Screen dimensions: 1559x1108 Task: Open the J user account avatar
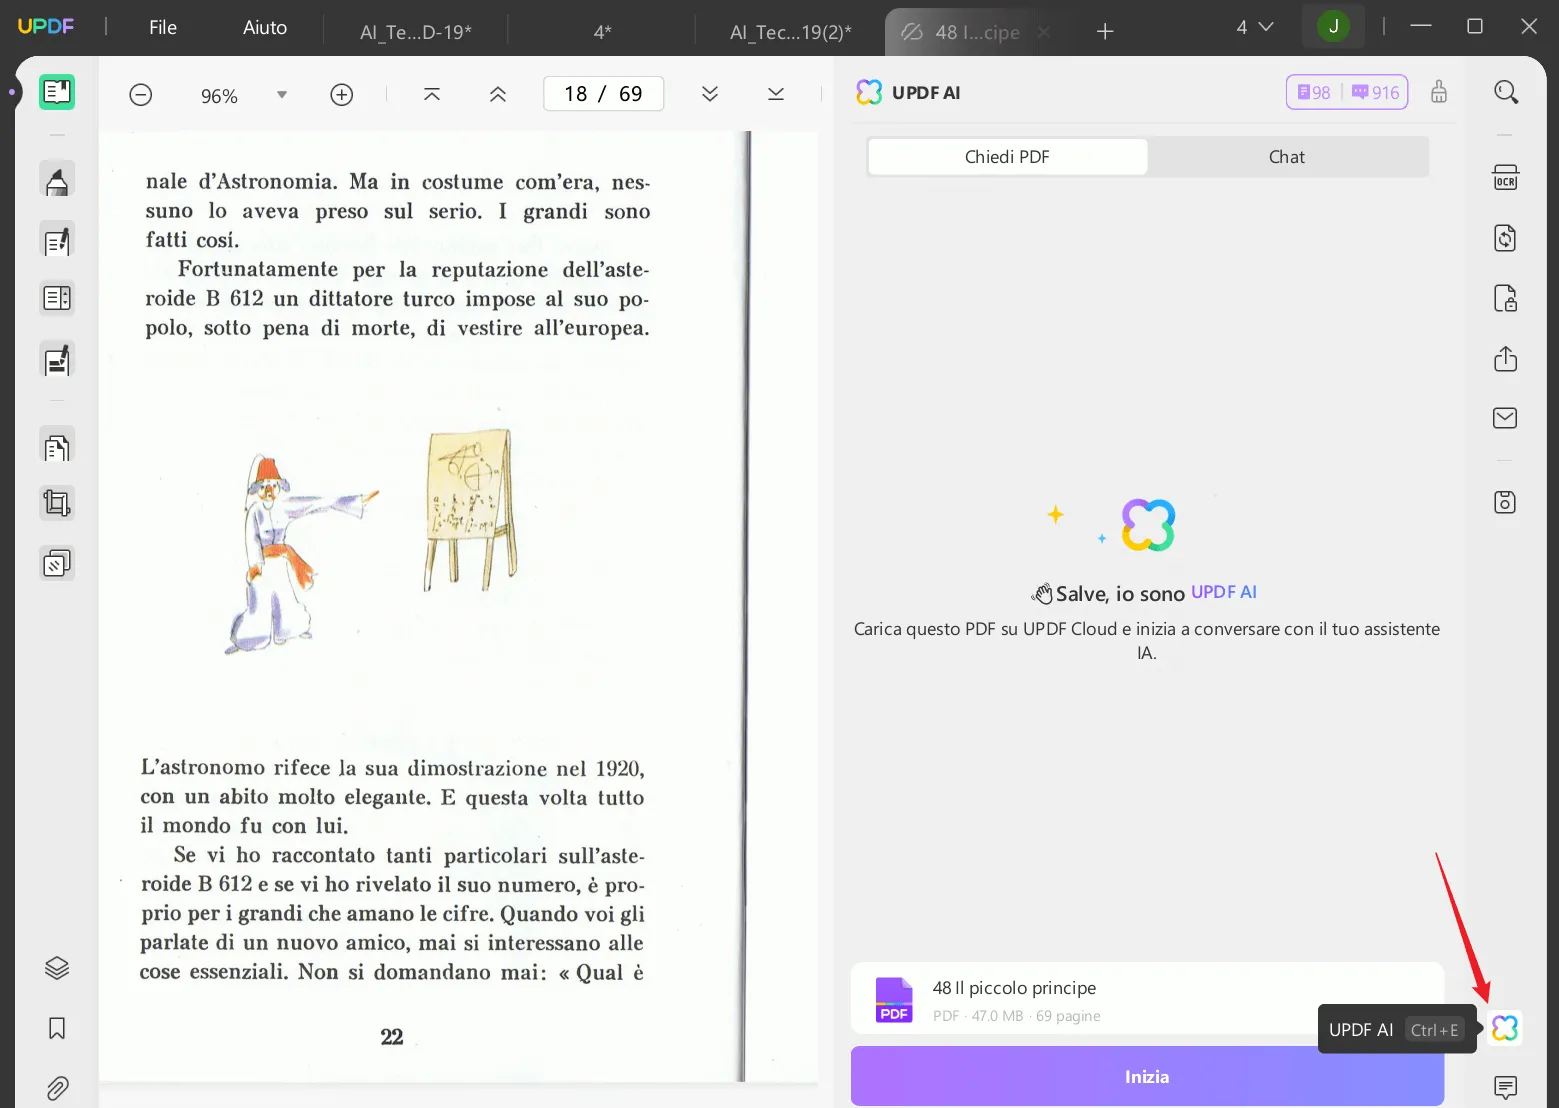pos(1333,27)
